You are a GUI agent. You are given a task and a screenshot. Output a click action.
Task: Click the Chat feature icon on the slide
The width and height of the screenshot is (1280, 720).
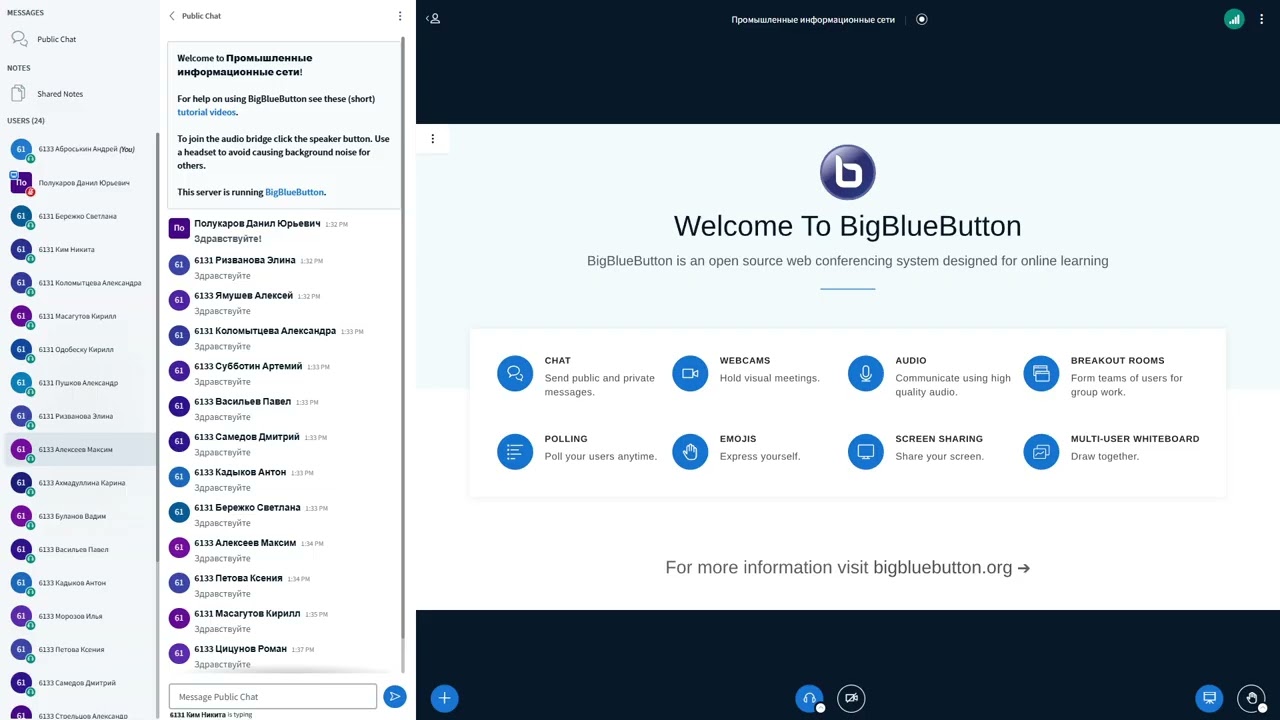click(515, 374)
